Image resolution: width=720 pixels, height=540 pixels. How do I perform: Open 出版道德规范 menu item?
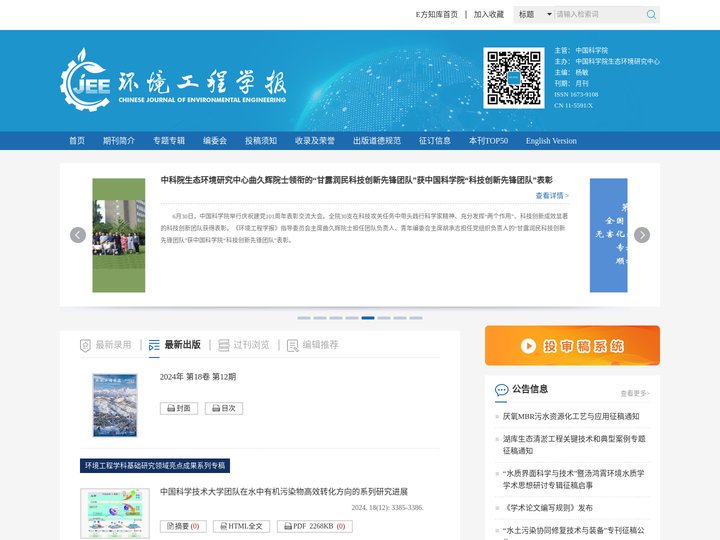(377, 141)
